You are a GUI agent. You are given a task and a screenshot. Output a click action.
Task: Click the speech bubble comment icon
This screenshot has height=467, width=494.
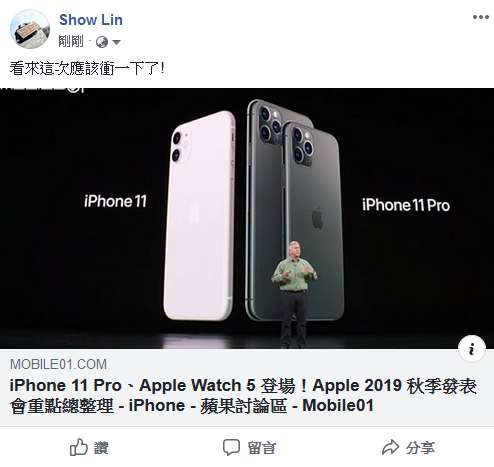[231, 447]
